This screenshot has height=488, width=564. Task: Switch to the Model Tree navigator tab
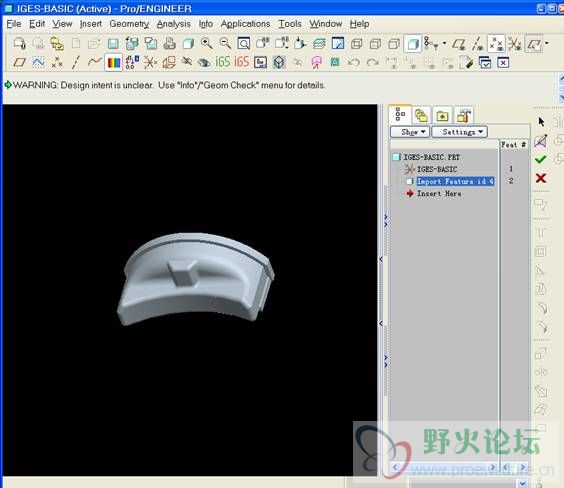click(400, 115)
